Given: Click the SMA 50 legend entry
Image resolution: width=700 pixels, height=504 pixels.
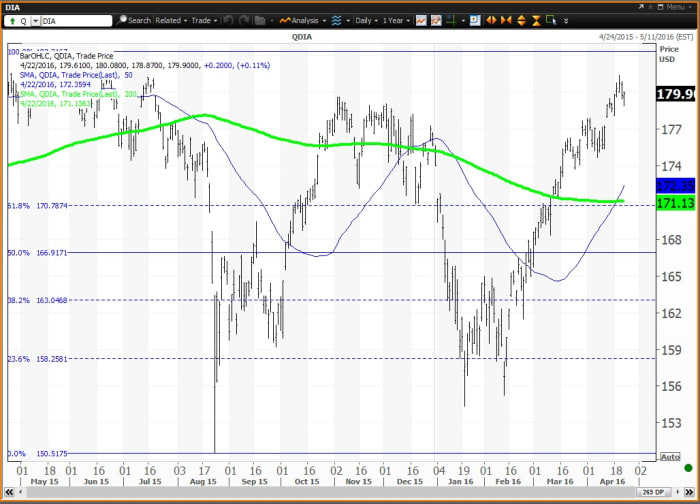Looking at the screenshot, I should (76, 75).
